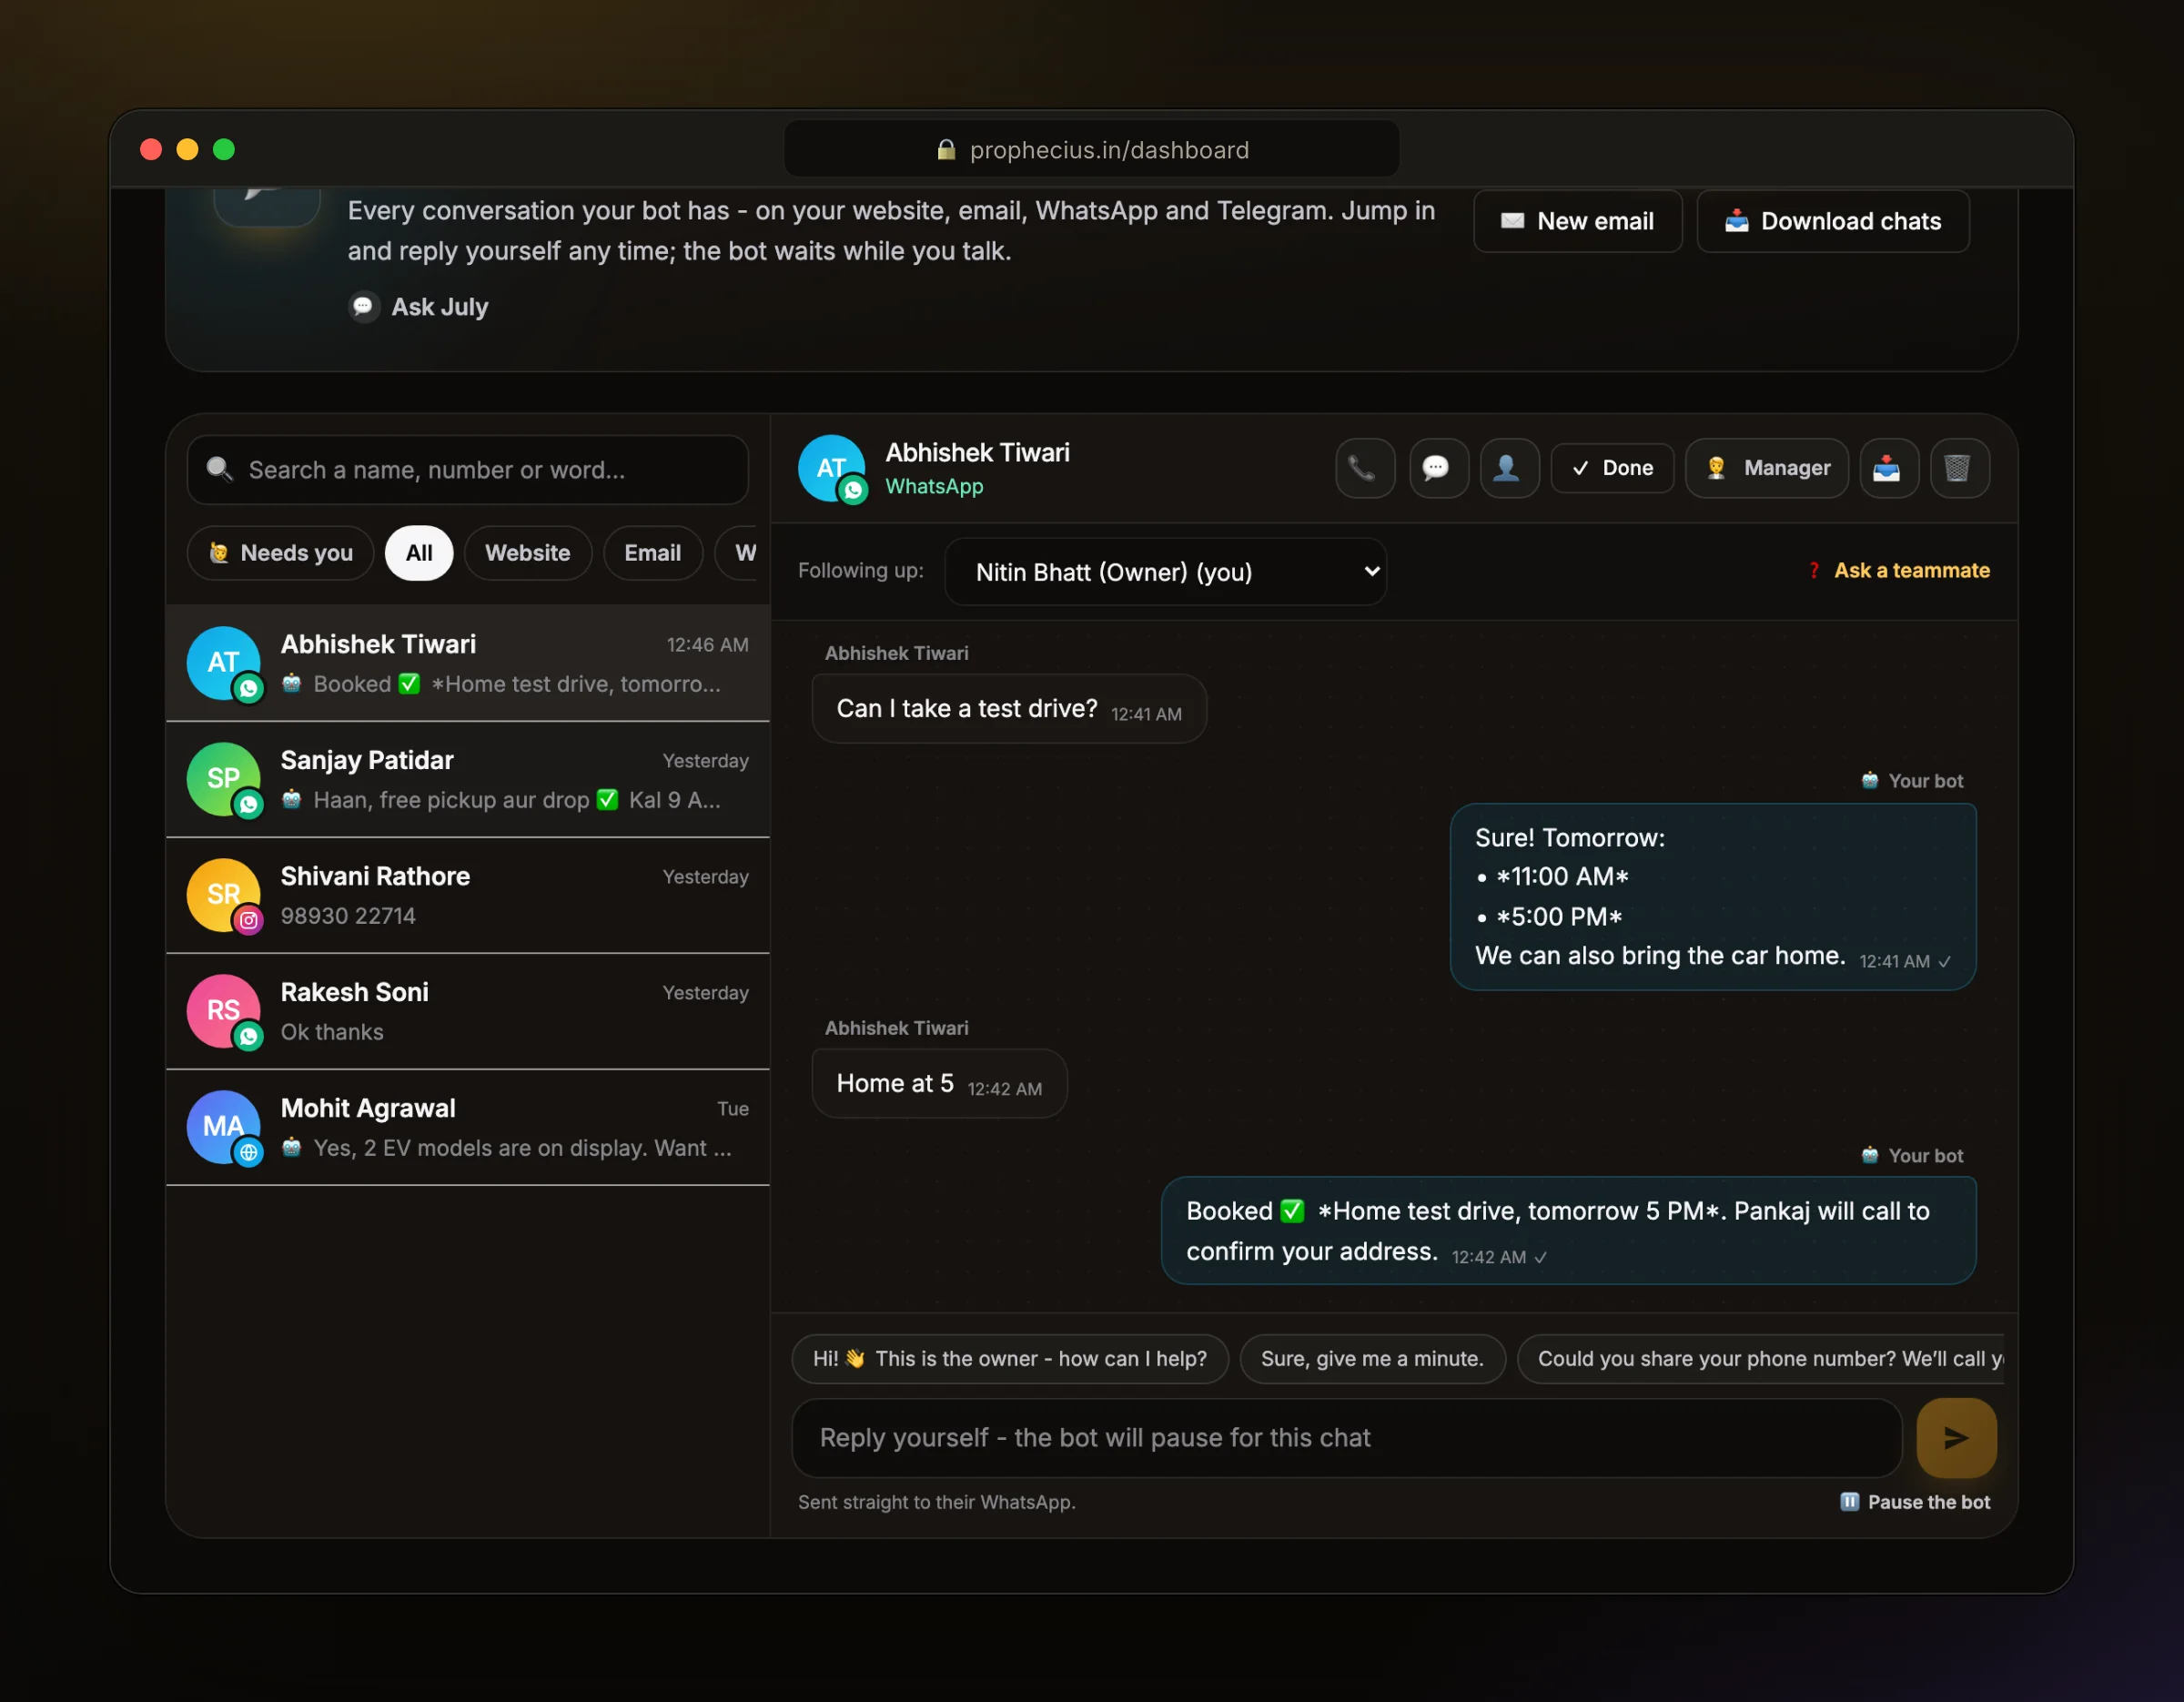Screen dimensions: 2184x1702
Task: Click Ask July chat bubble icon
Action: coord(364,306)
